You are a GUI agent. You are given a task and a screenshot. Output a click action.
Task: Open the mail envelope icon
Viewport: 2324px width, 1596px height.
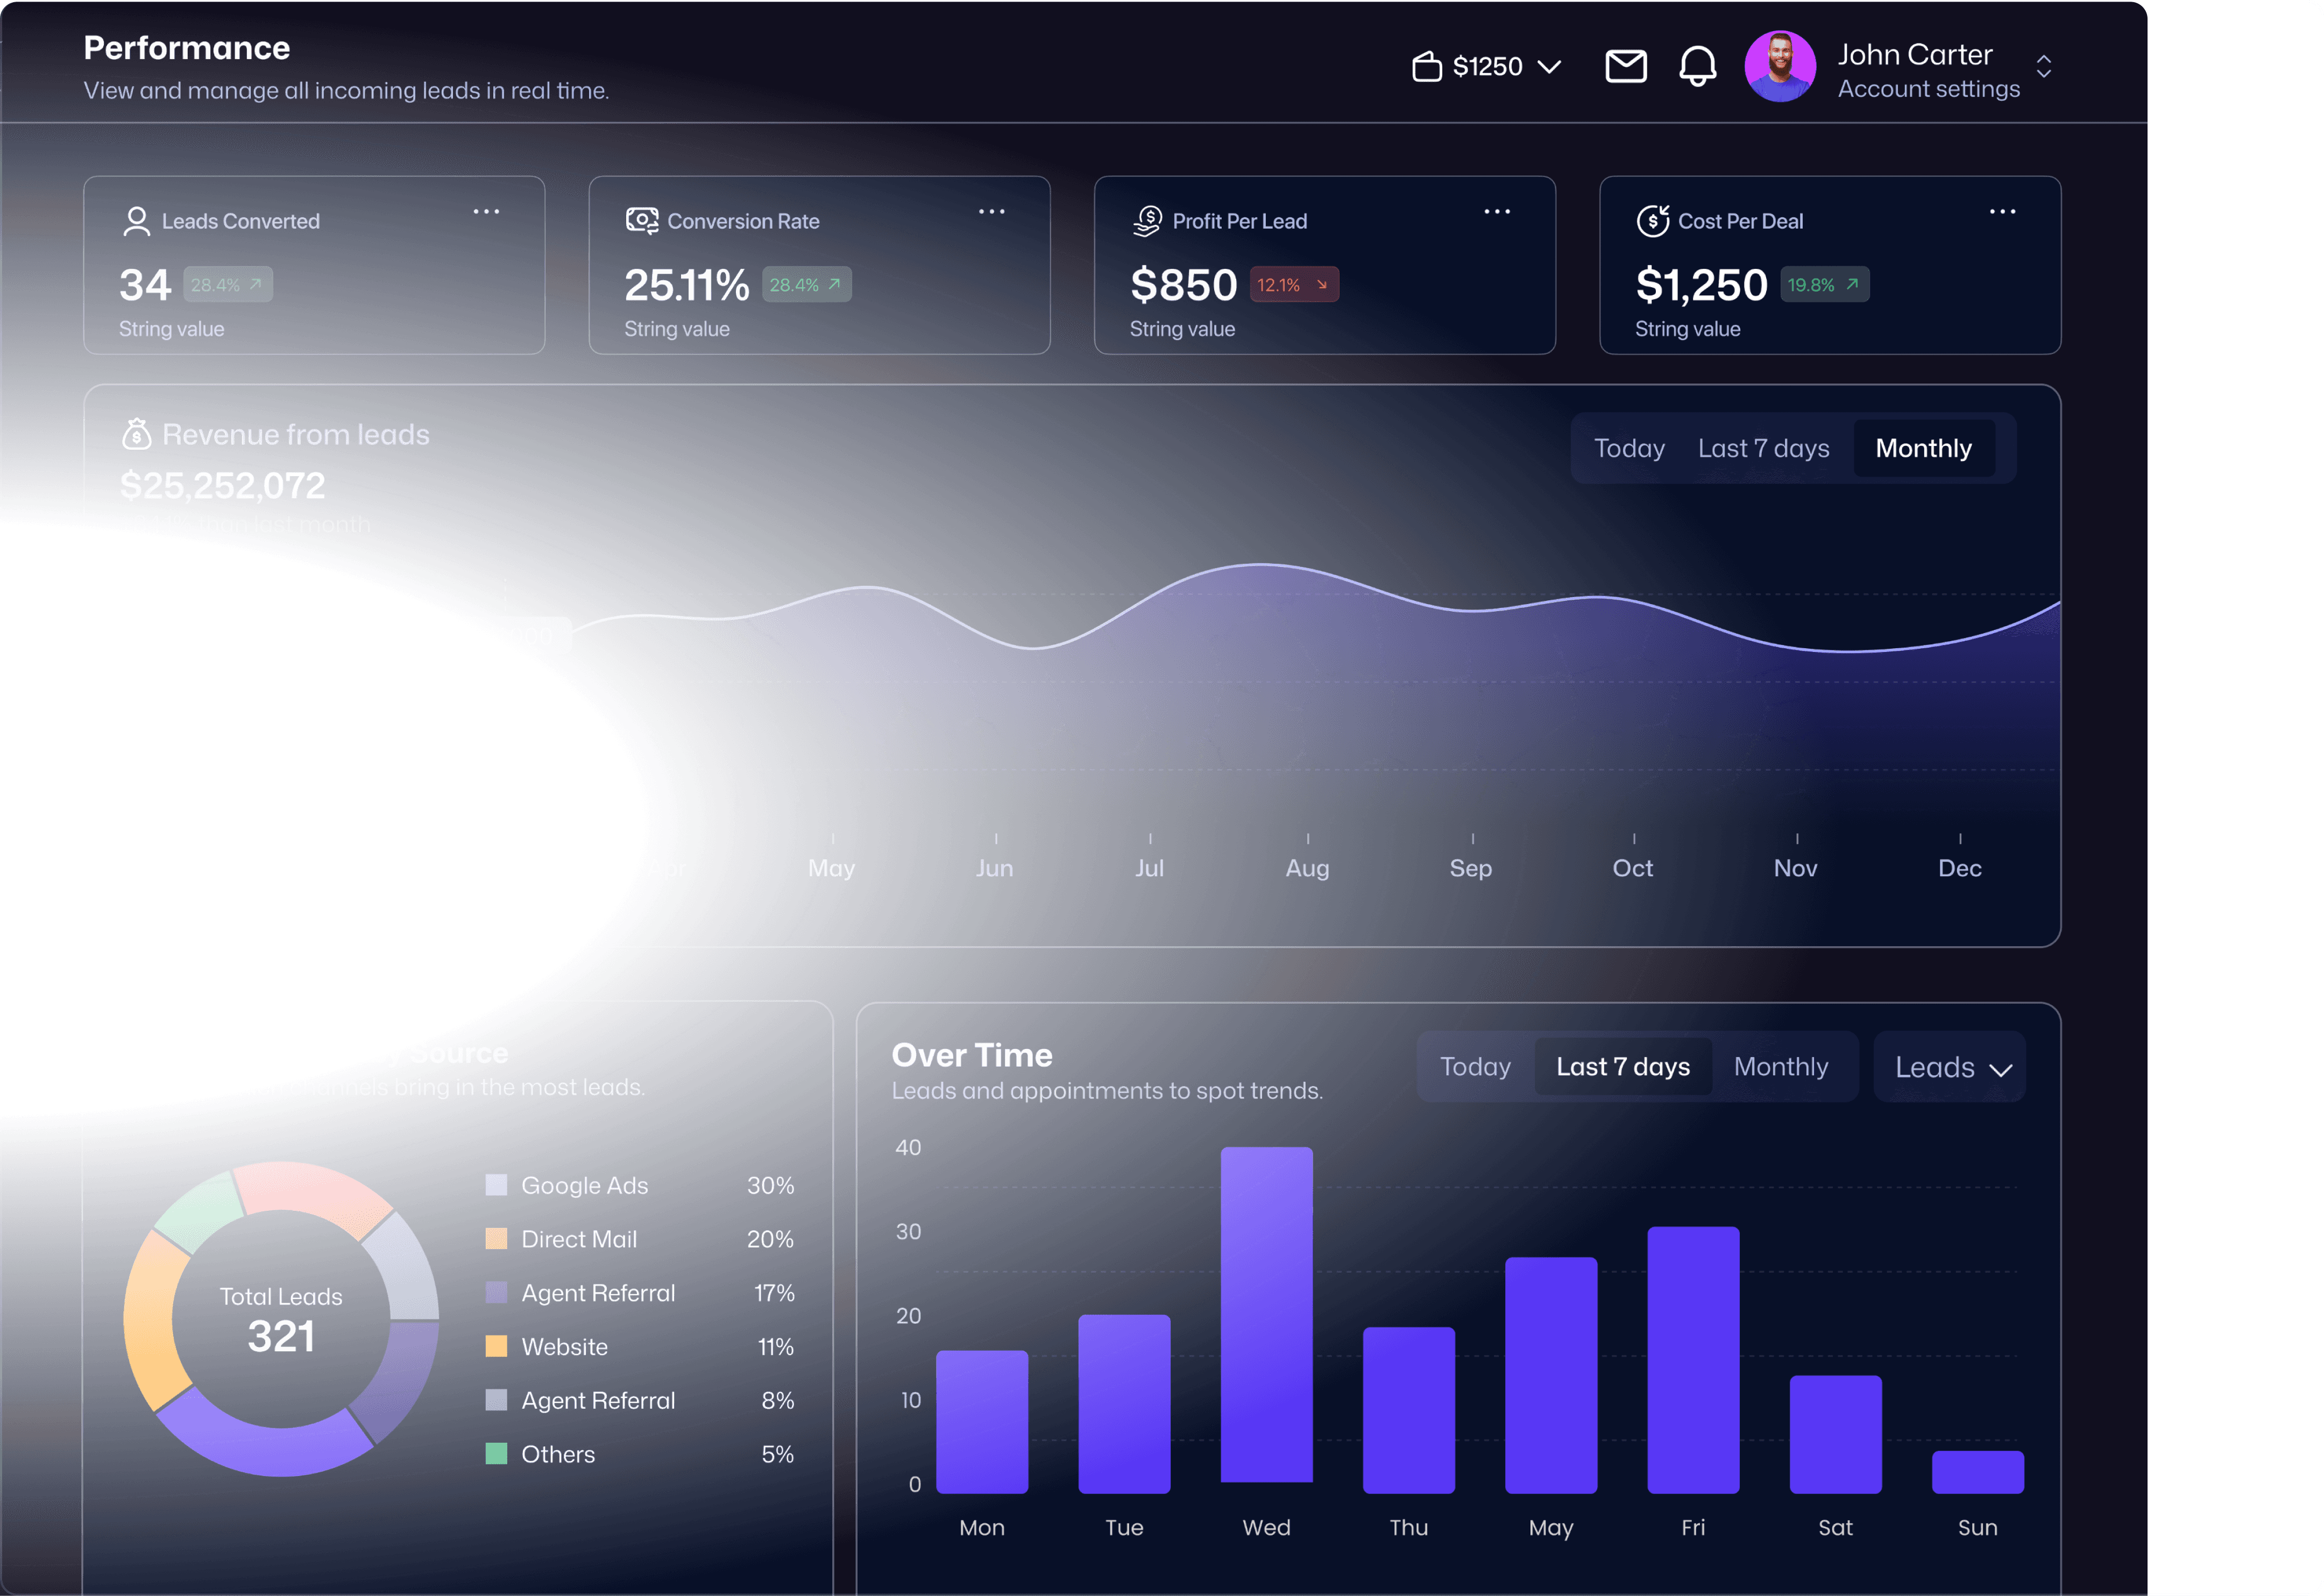[x=1625, y=66]
